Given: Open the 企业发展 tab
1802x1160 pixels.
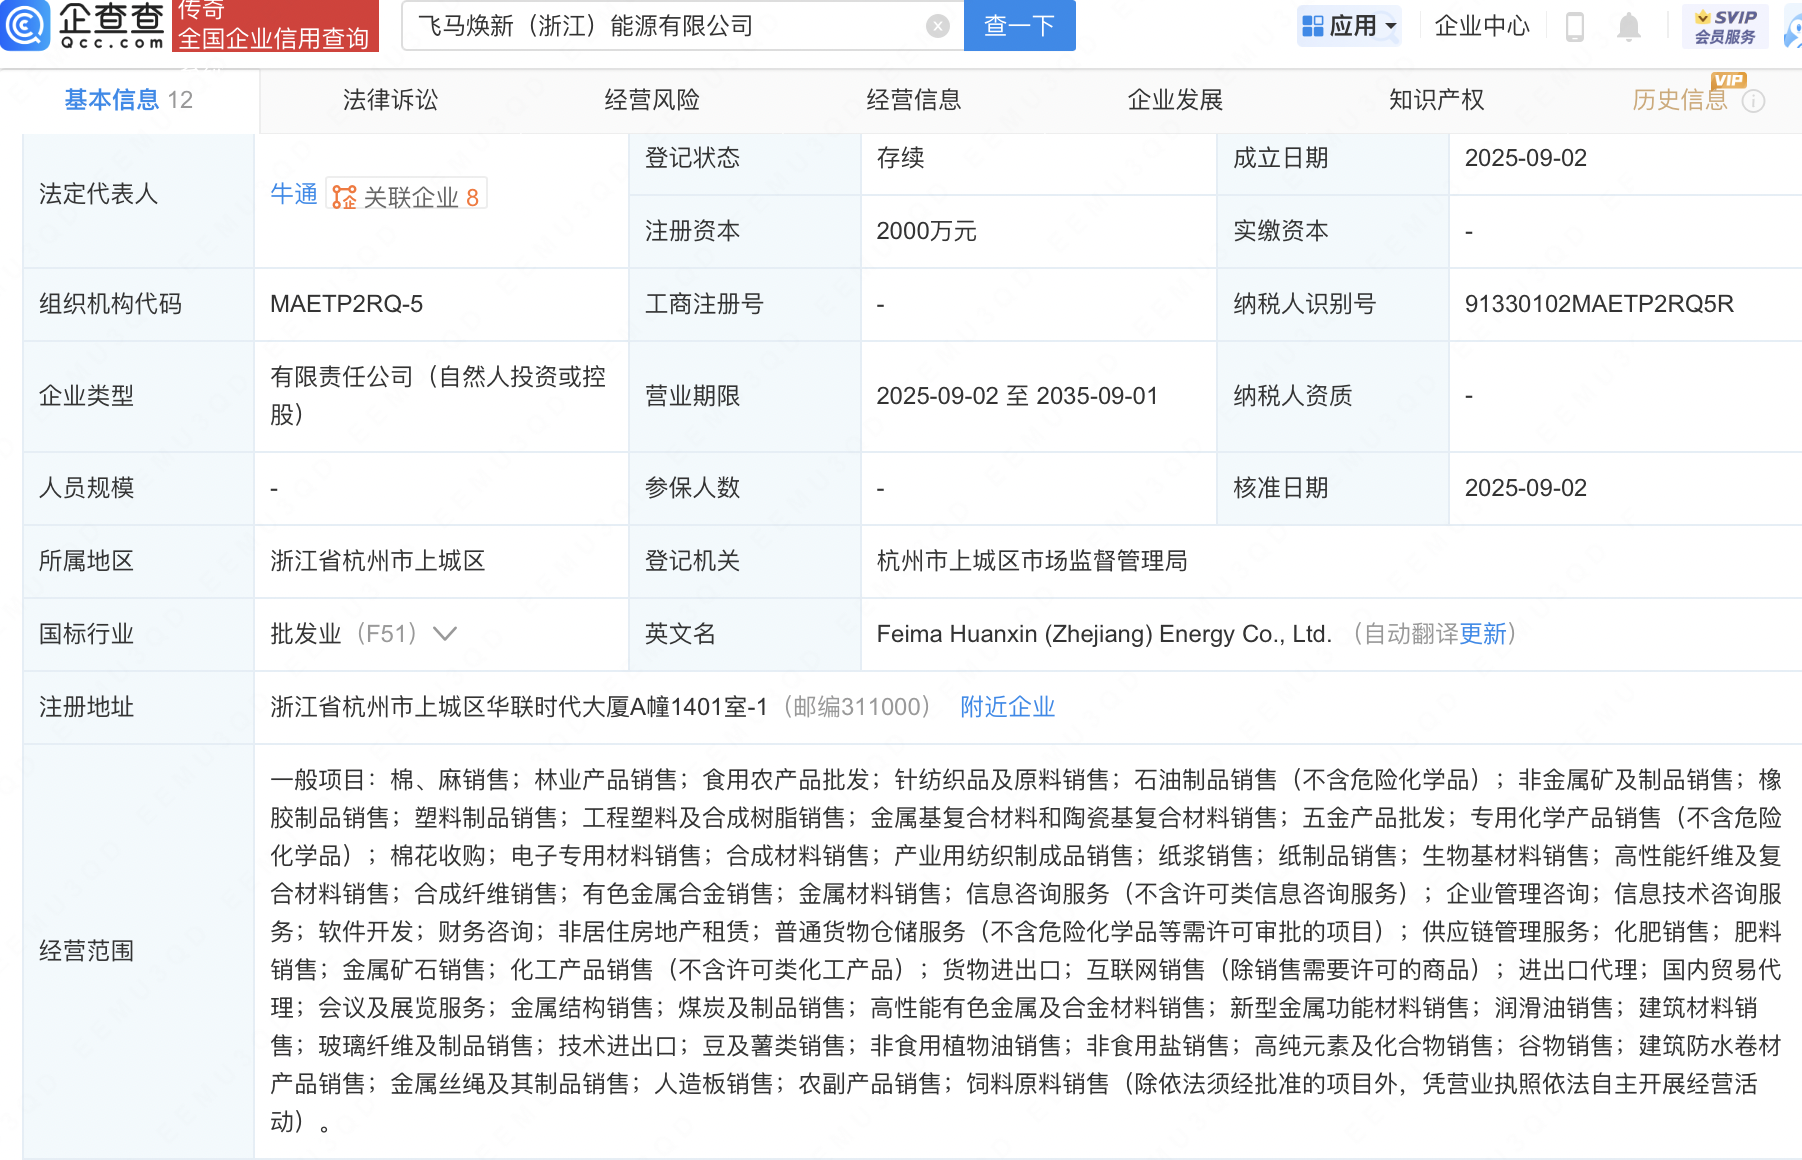Looking at the screenshot, I should [x=1176, y=100].
